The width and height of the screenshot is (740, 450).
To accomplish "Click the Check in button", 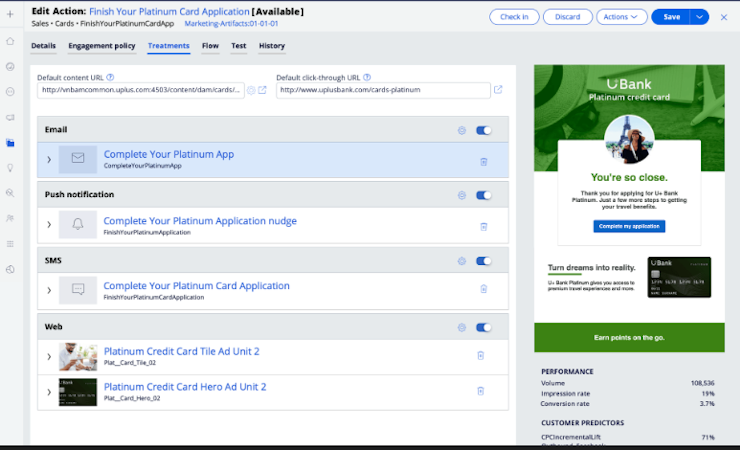I will (x=514, y=17).
